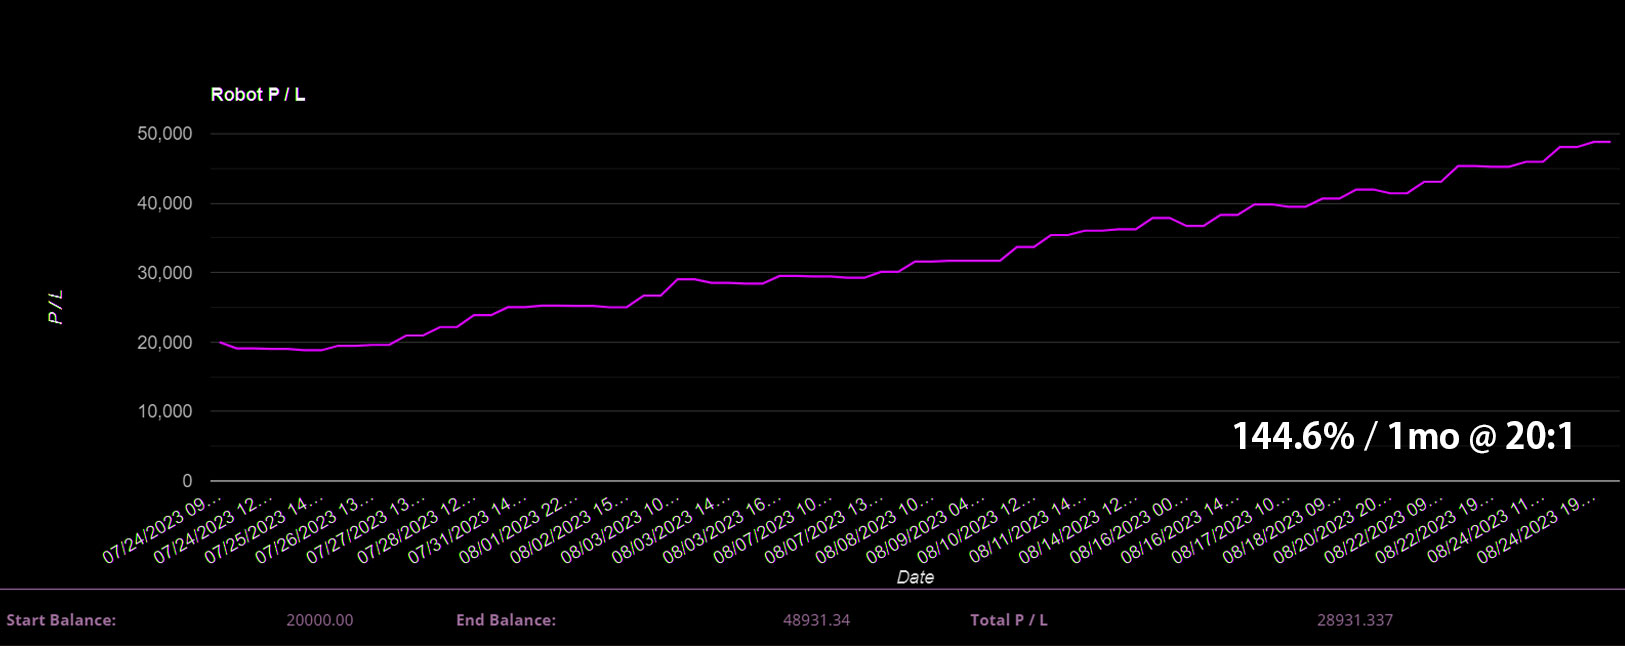Click the 50,000 y-axis label

coord(164,134)
